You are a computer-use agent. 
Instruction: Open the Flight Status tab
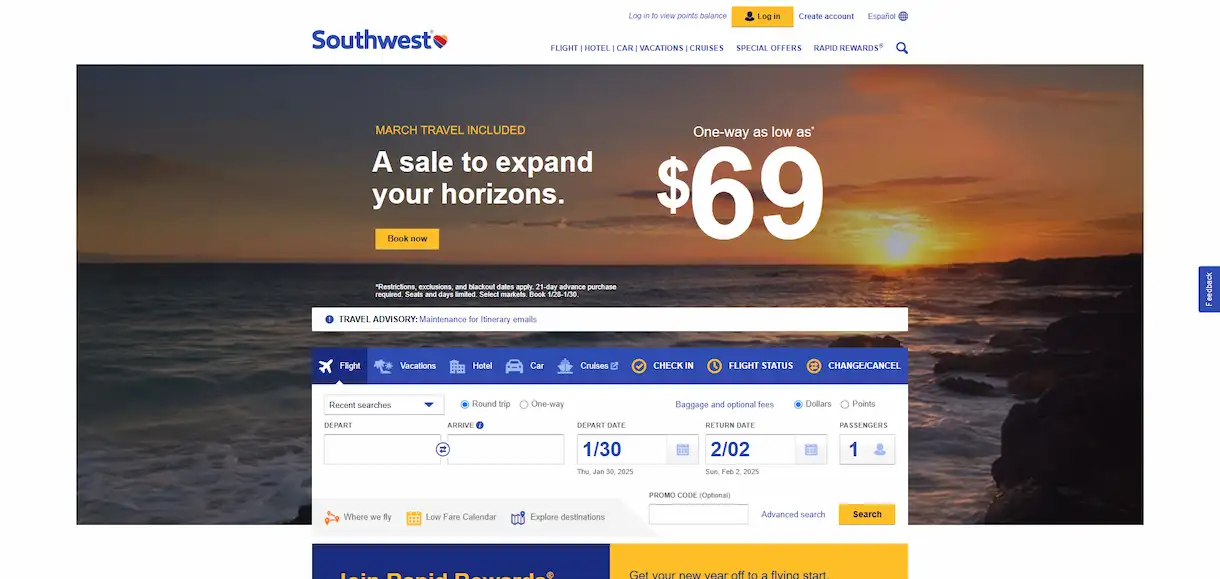click(x=750, y=366)
